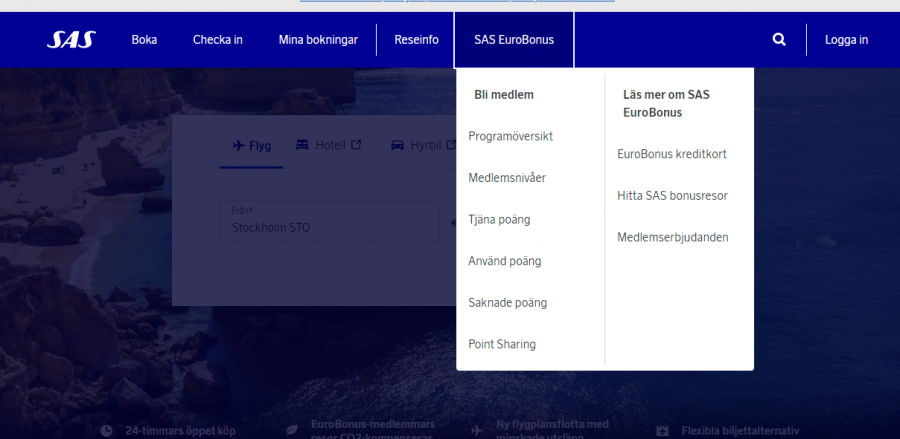Expand the Boka navigation menu

(144, 40)
